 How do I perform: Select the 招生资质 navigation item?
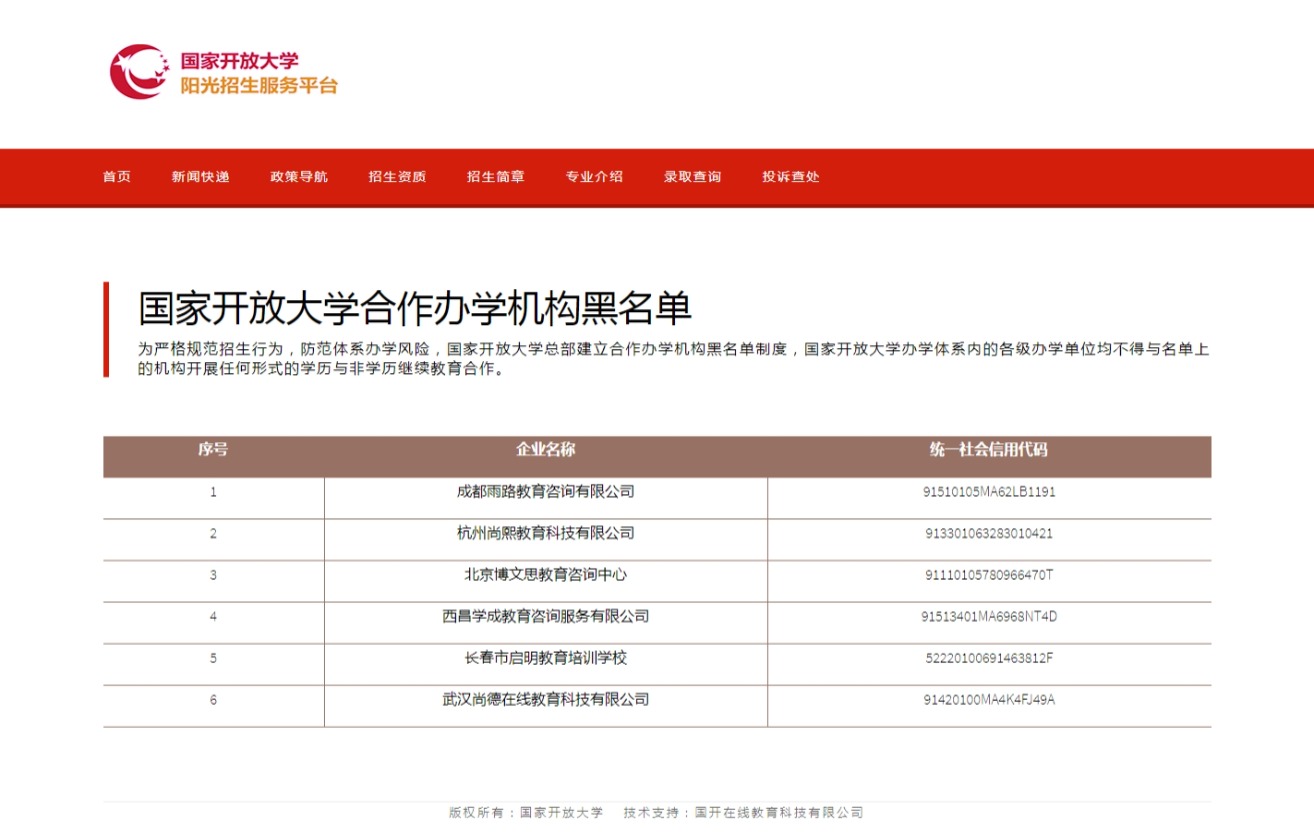(397, 177)
